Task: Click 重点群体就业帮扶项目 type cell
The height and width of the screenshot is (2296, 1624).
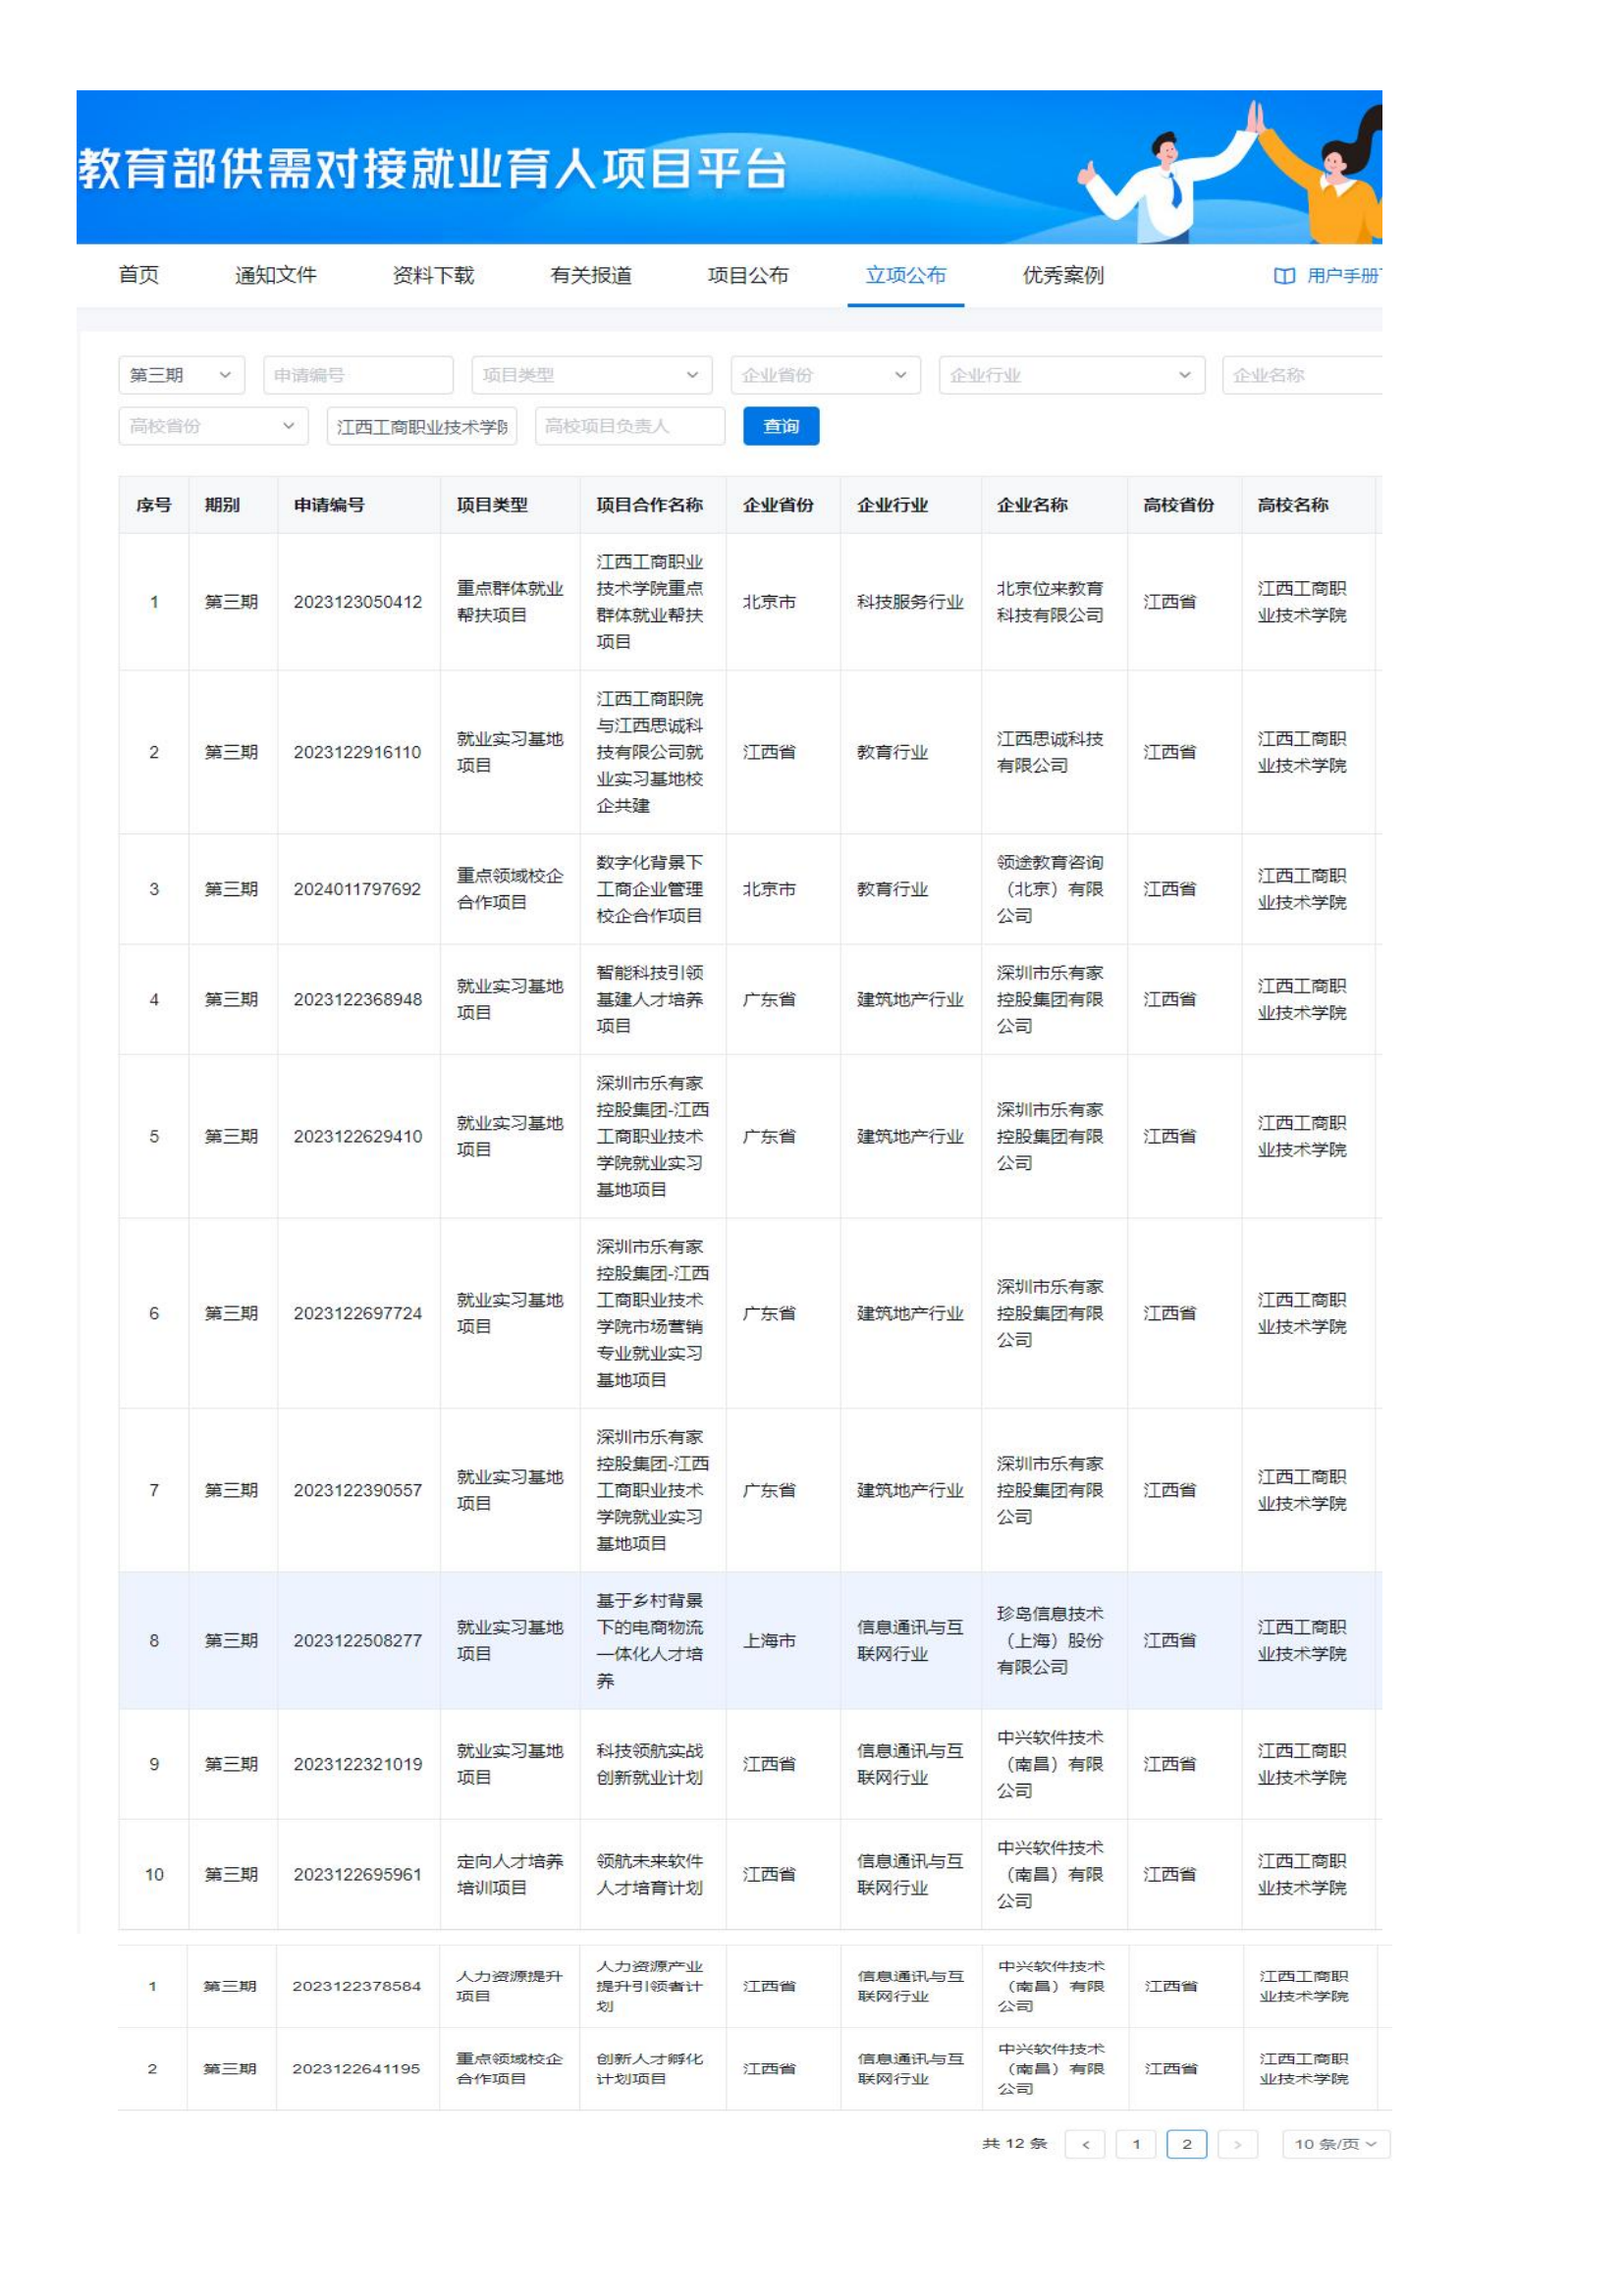Action: click(x=510, y=602)
